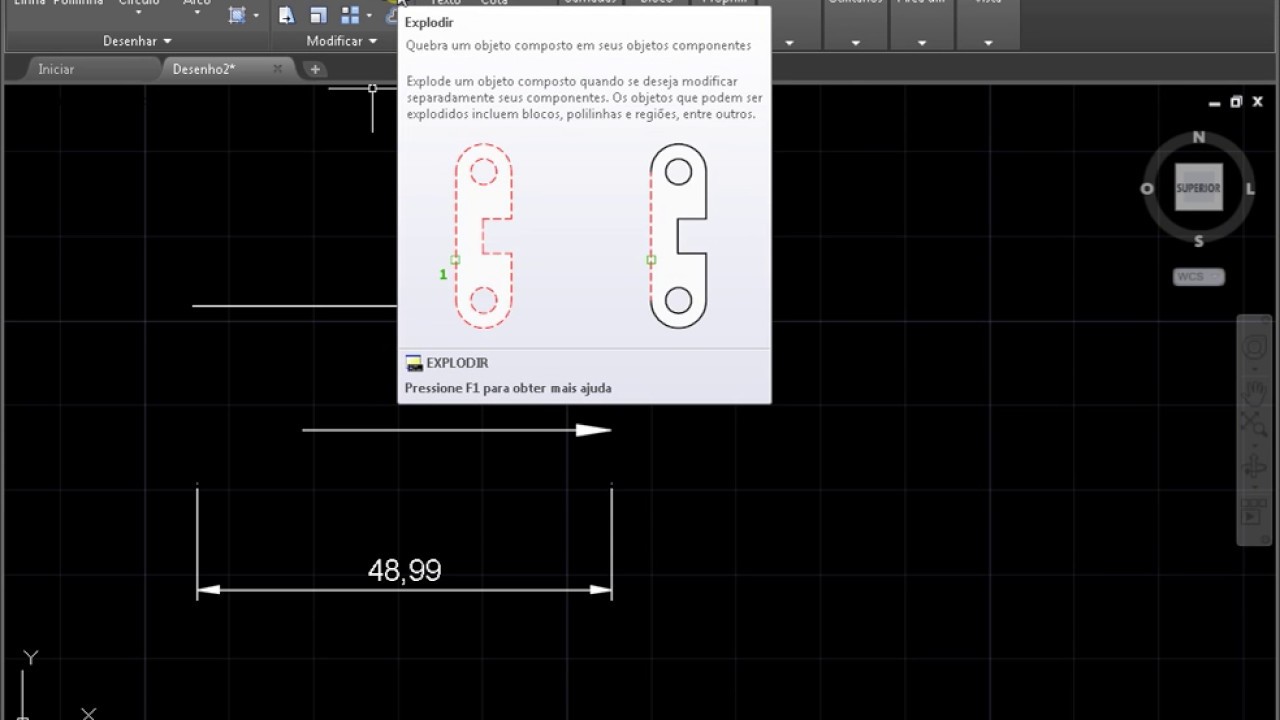Click the Texto tool label in ribbon
1280x720 pixels.
[445, 3]
